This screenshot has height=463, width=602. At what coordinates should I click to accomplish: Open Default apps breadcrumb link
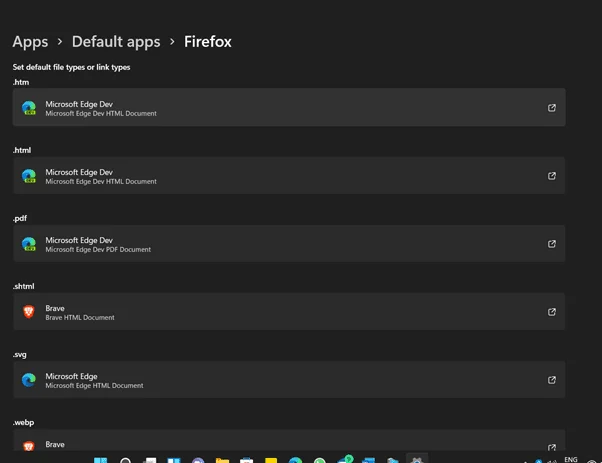coord(116,41)
